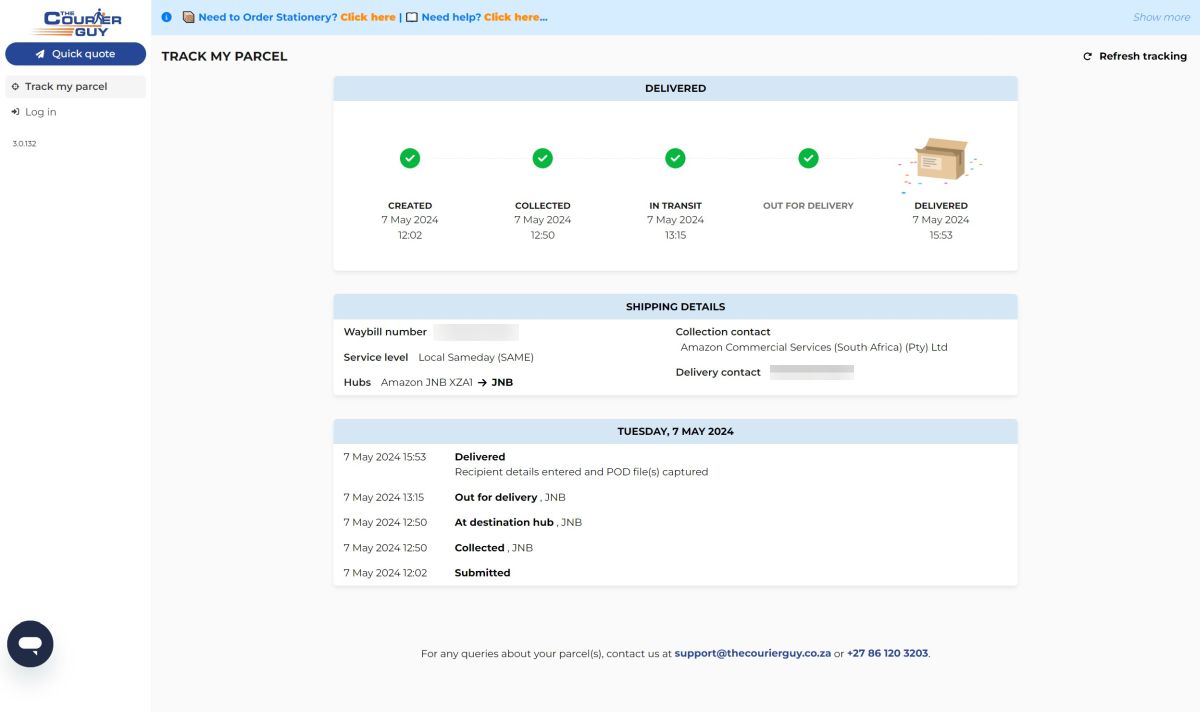Open the chat support bubble
The image size is (1200, 712).
click(x=30, y=644)
